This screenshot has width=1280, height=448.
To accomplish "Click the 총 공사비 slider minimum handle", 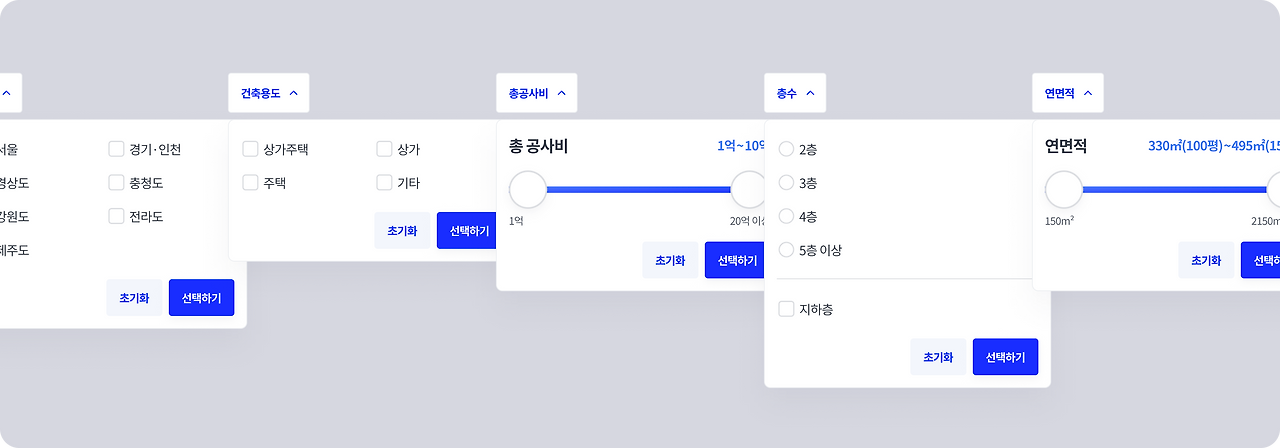I will pyautogui.click(x=528, y=189).
